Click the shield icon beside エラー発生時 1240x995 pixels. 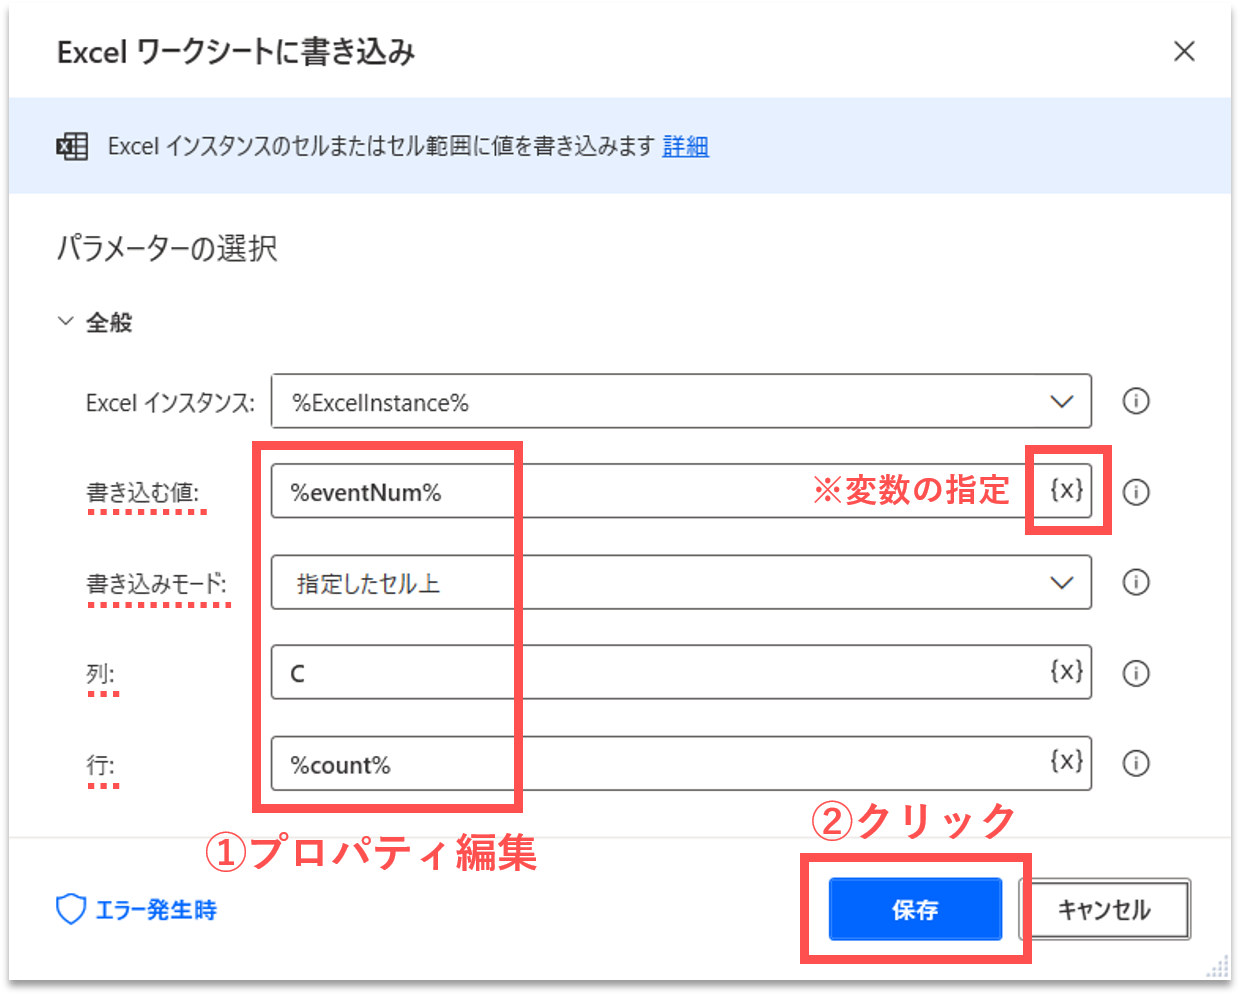(x=70, y=909)
